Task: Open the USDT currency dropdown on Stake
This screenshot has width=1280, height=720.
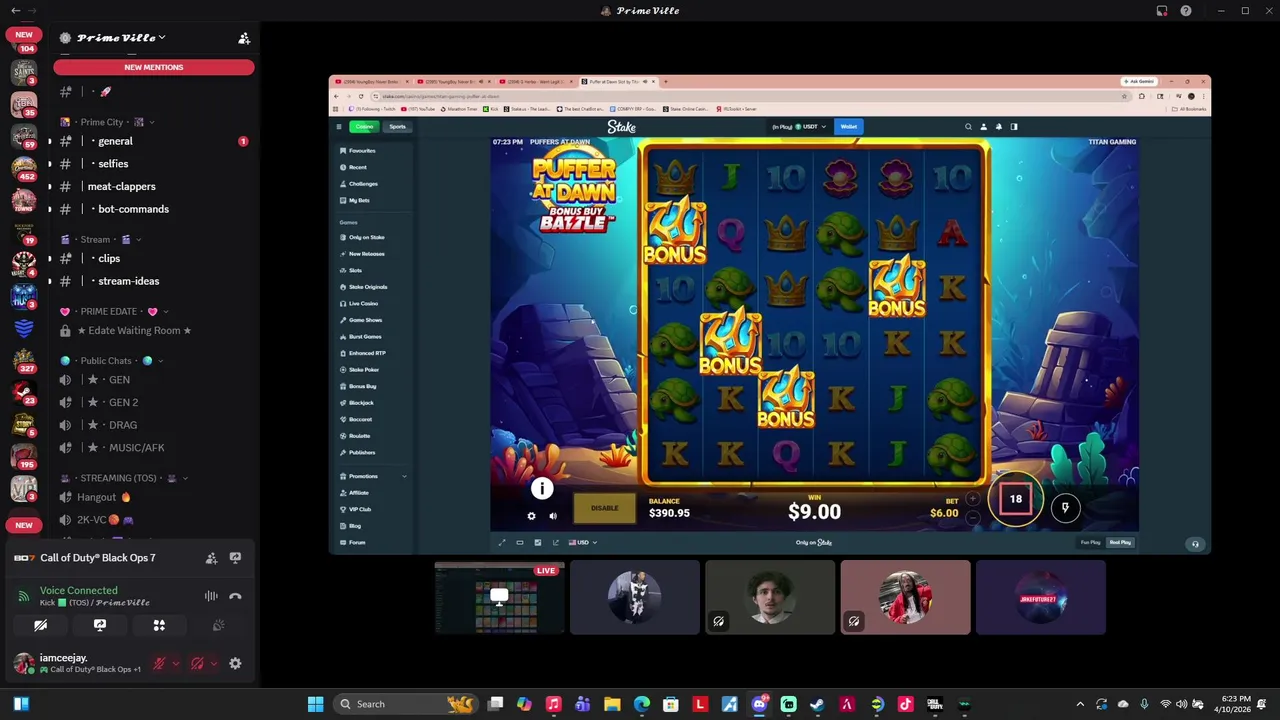Action: tap(799, 127)
